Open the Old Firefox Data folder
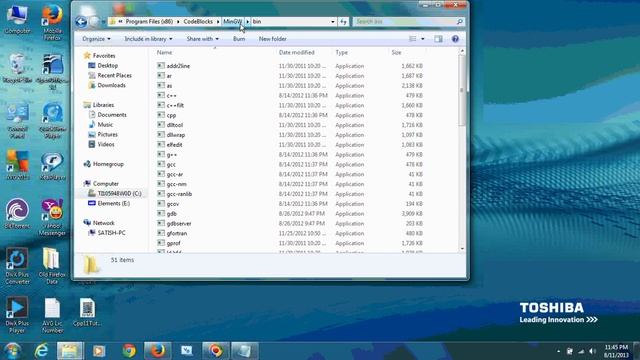The height and width of the screenshot is (360, 640). tap(52, 266)
